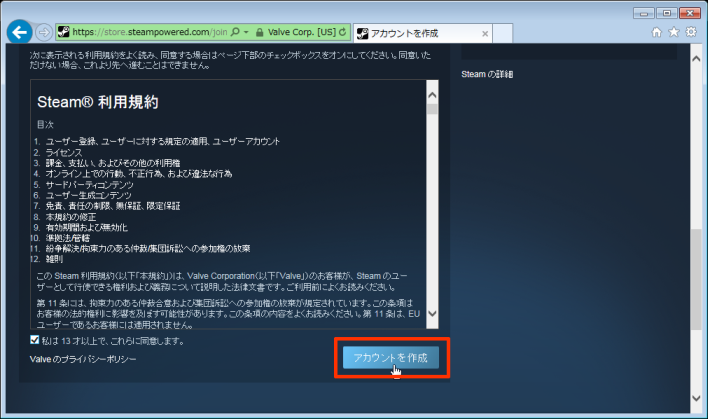
Task: Open Favorites with the star icon
Action: coord(674,32)
